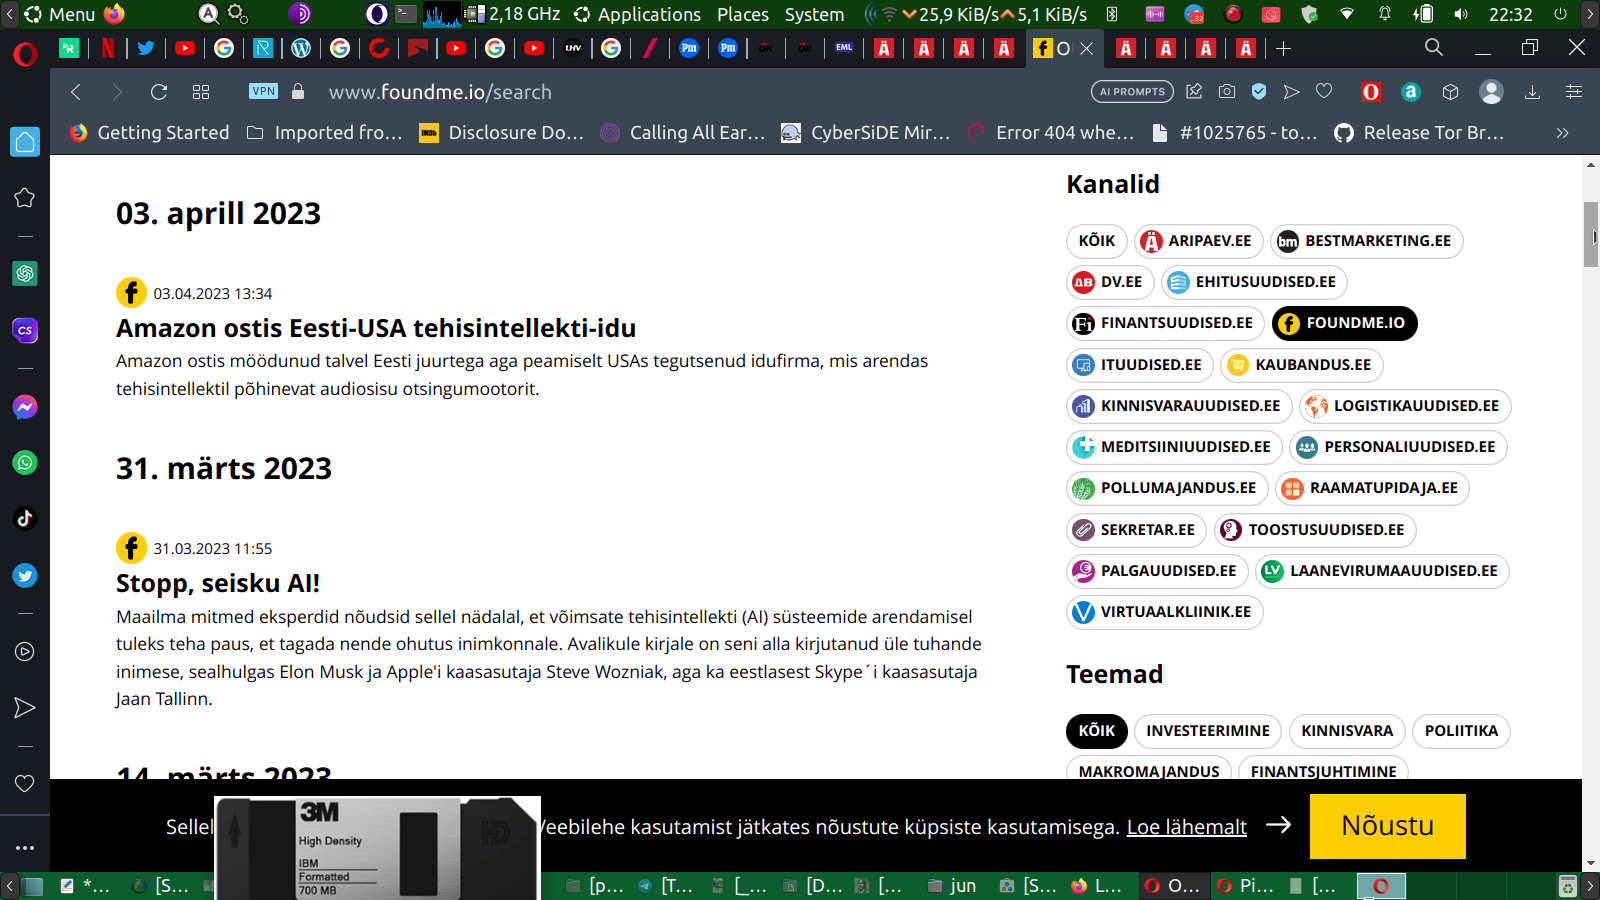The height and width of the screenshot is (900, 1600).
Task: Open the Speed Dial start page grid
Action: [x=201, y=92]
